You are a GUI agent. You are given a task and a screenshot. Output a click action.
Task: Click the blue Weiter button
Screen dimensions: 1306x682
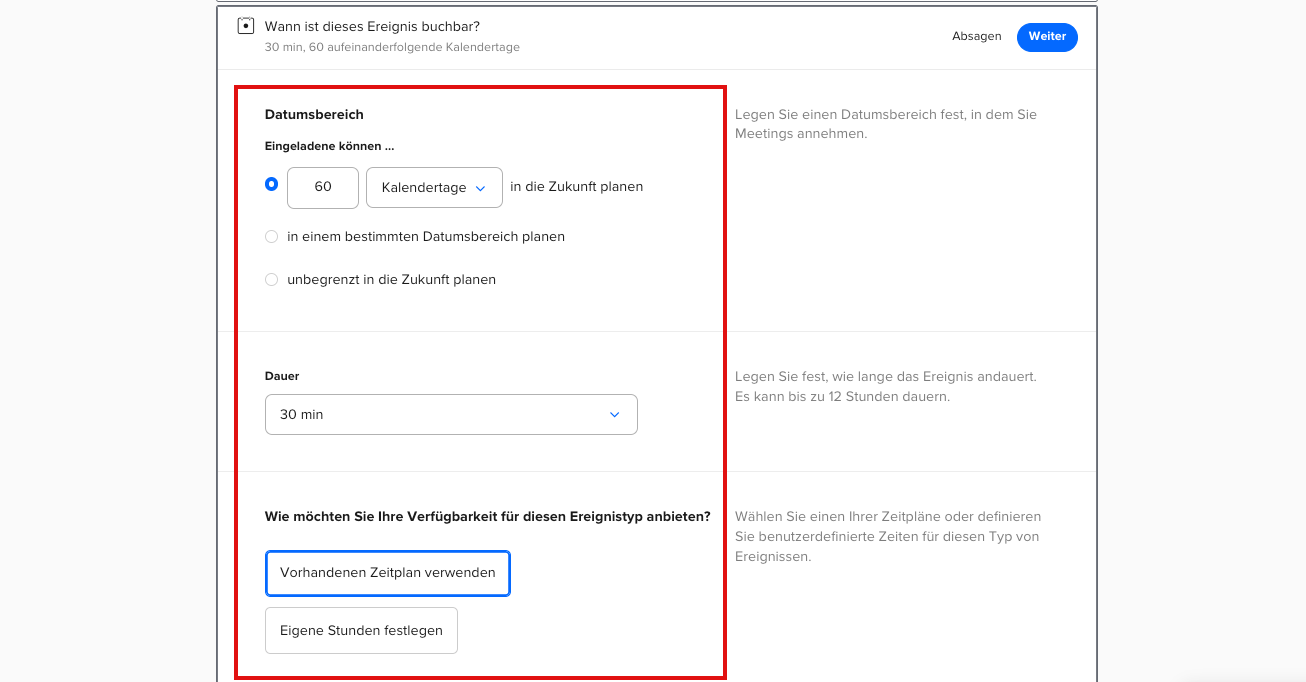pos(1046,37)
